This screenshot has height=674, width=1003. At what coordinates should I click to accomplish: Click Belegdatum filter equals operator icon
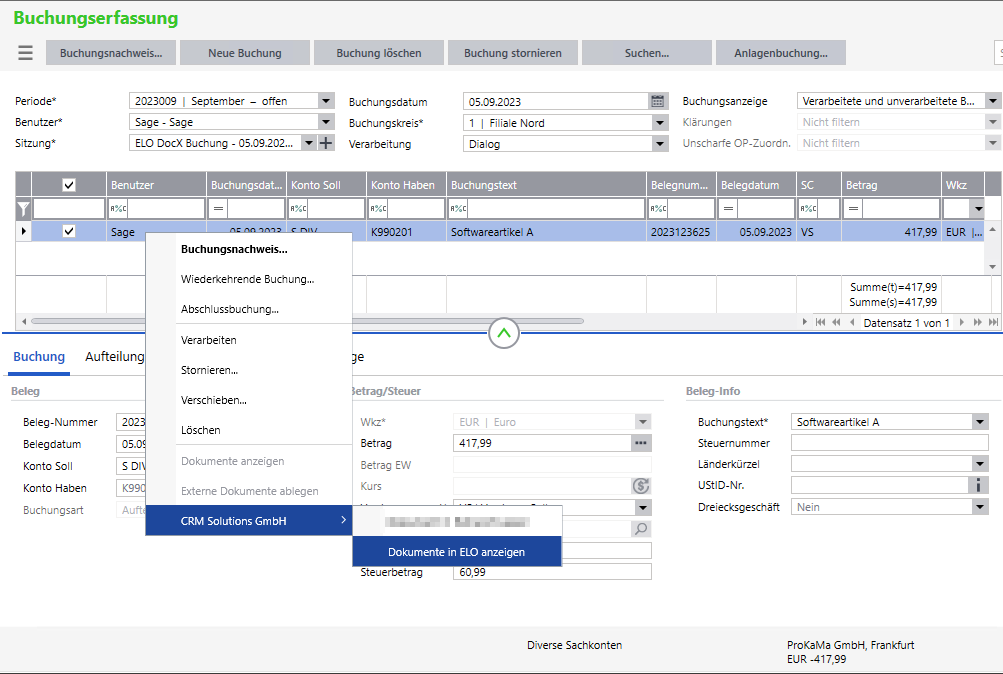tap(728, 208)
